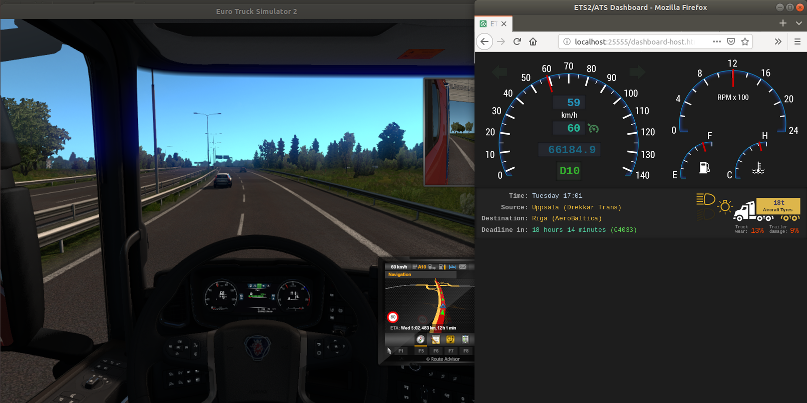
Task: Open Route Advisor navigation compass tab
Action: coord(420,339)
